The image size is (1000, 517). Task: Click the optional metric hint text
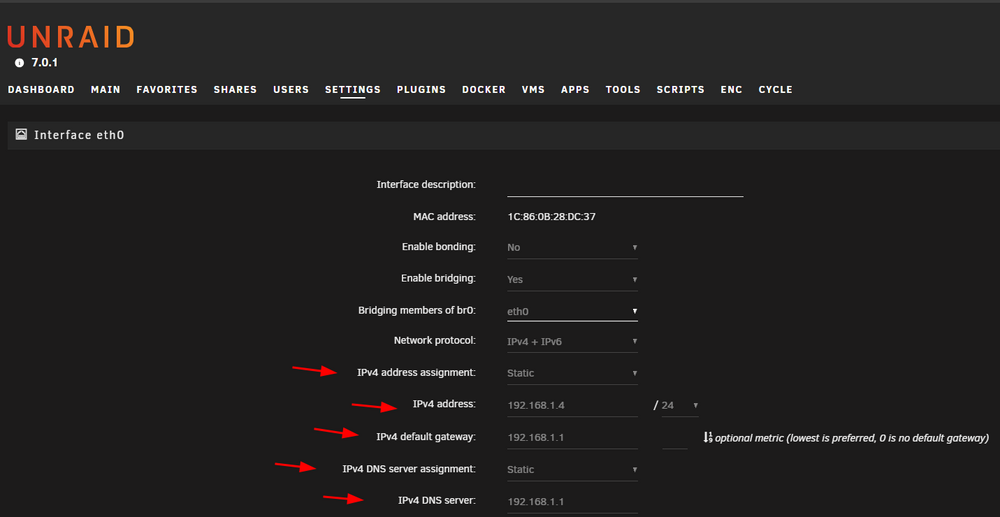coord(852,439)
